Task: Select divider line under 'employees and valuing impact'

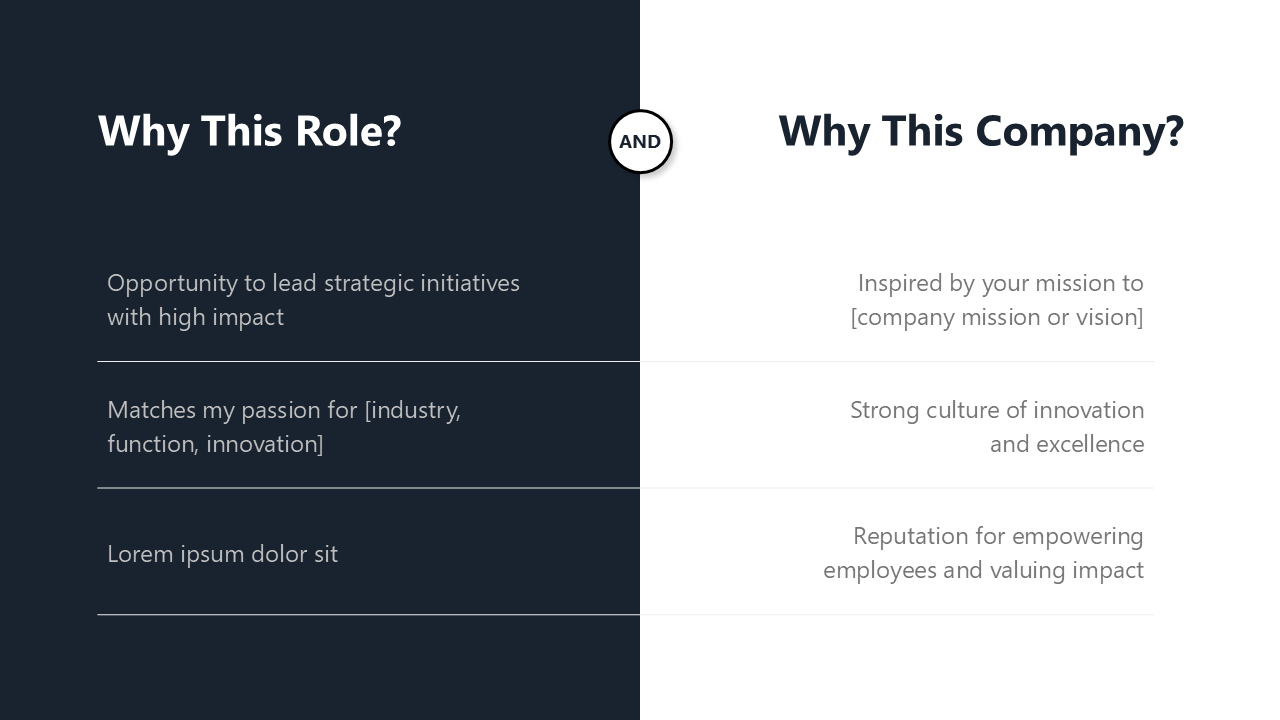Action: tap(897, 614)
